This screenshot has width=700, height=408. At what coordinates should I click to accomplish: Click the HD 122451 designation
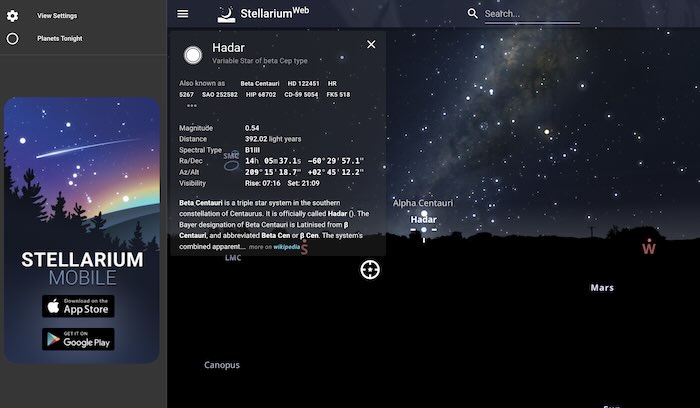[304, 83]
